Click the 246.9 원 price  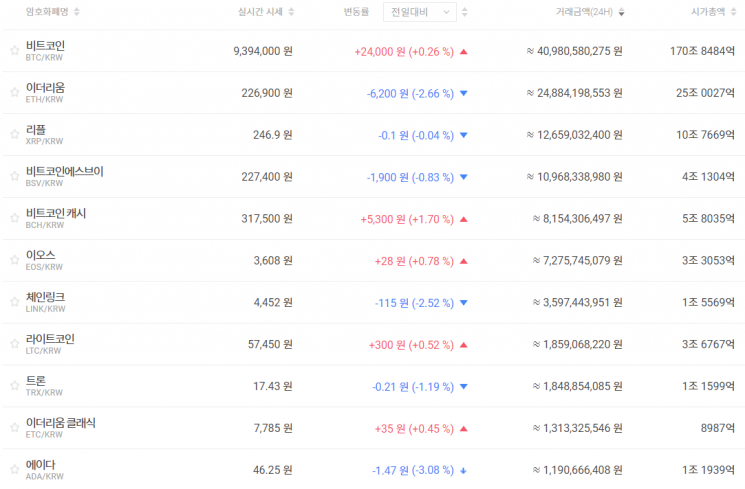(272, 134)
